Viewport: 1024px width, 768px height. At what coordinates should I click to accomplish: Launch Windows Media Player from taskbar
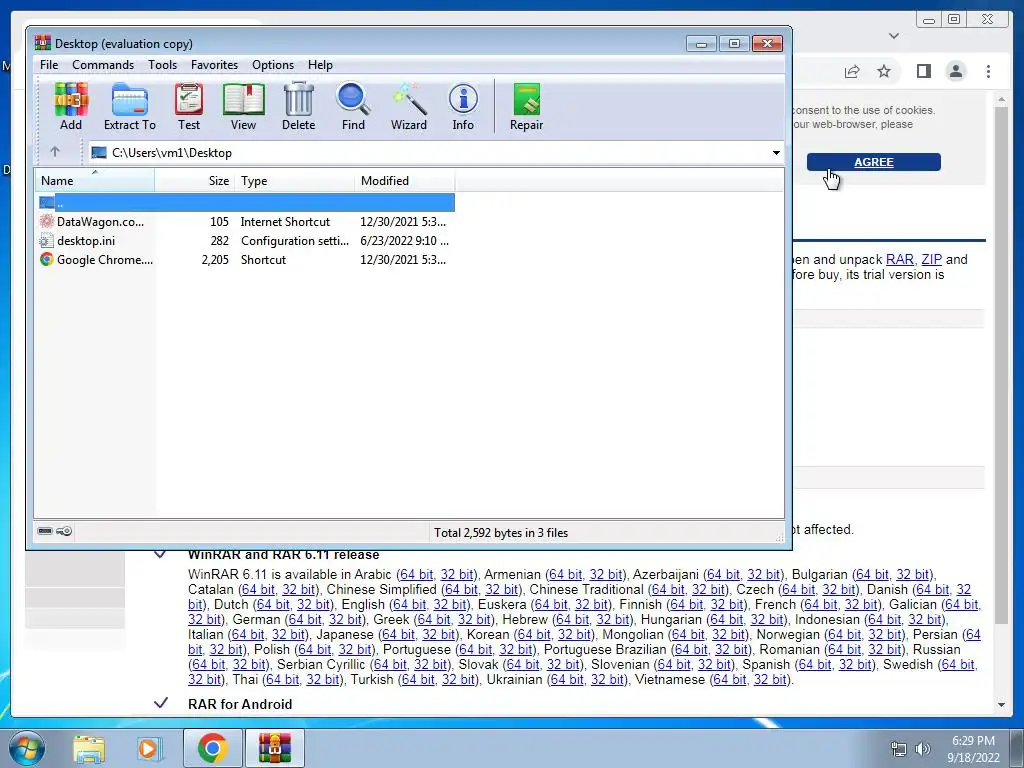pos(148,749)
